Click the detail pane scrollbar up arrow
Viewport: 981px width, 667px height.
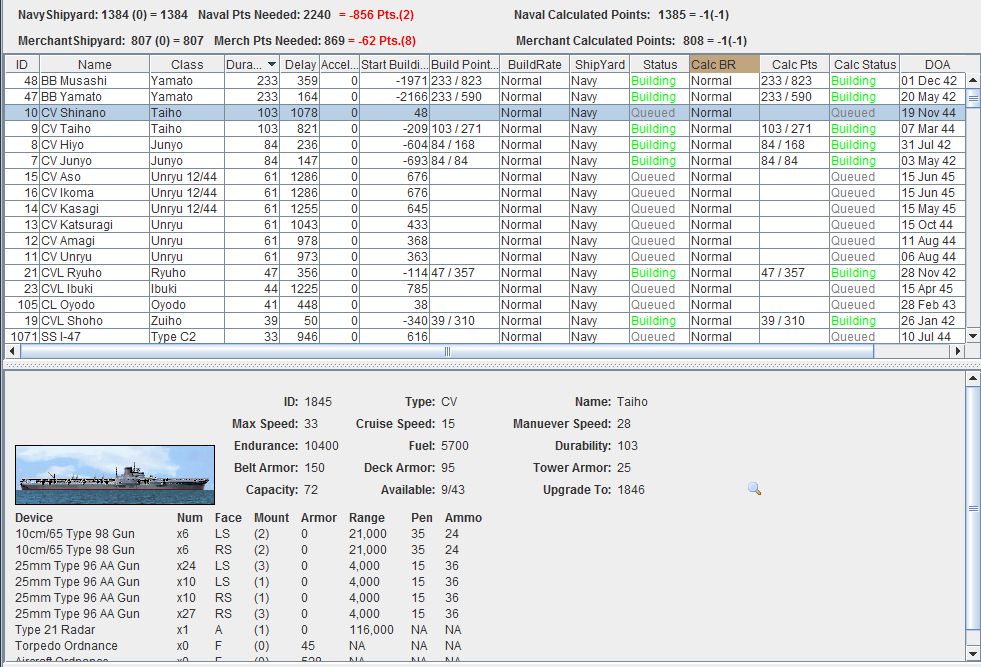973,378
